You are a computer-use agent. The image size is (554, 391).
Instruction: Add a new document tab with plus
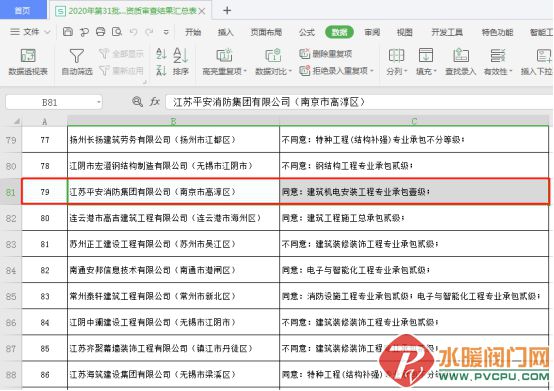click(227, 11)
